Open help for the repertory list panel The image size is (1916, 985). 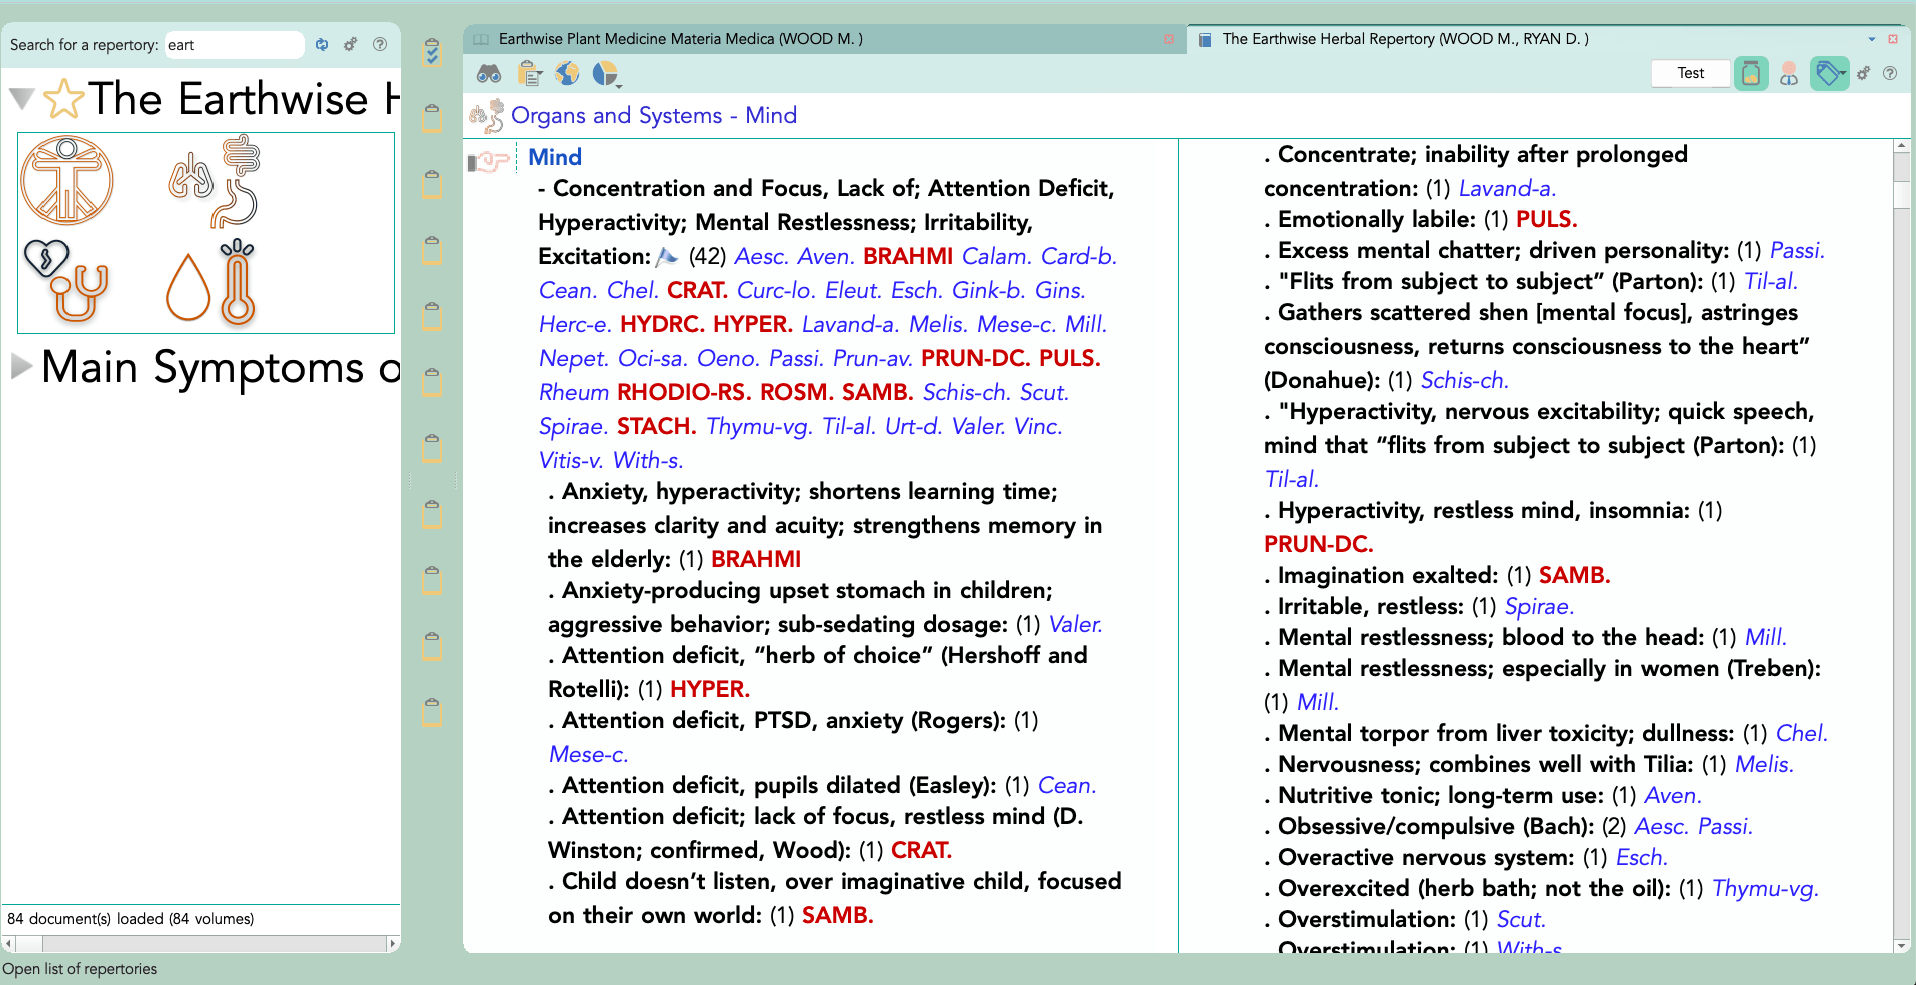tap(380, 45)
